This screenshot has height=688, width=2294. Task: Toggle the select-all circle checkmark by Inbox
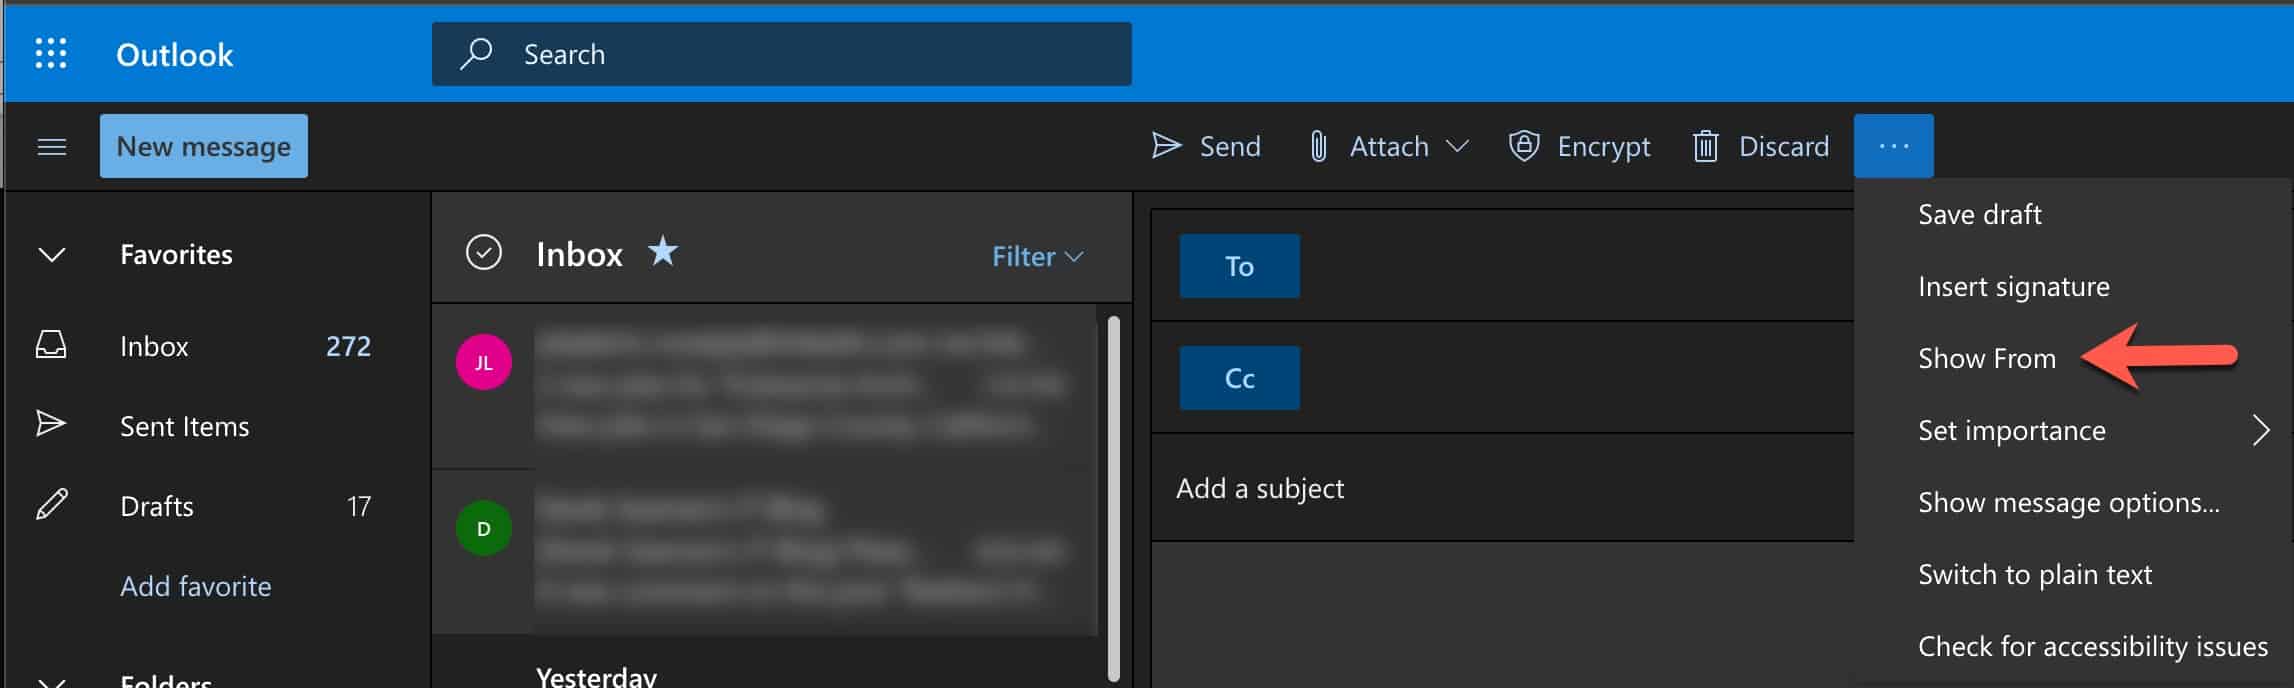[x=484, y=253]
